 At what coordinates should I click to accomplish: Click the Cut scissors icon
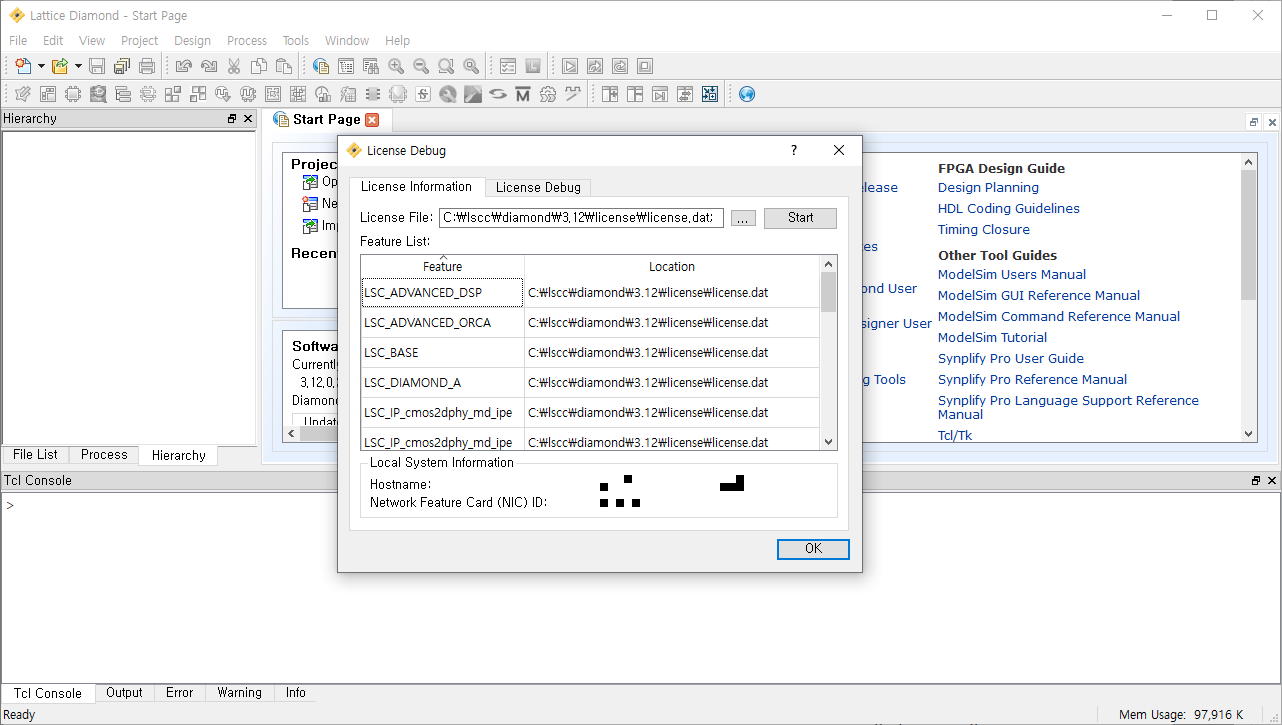pos(234,66)
